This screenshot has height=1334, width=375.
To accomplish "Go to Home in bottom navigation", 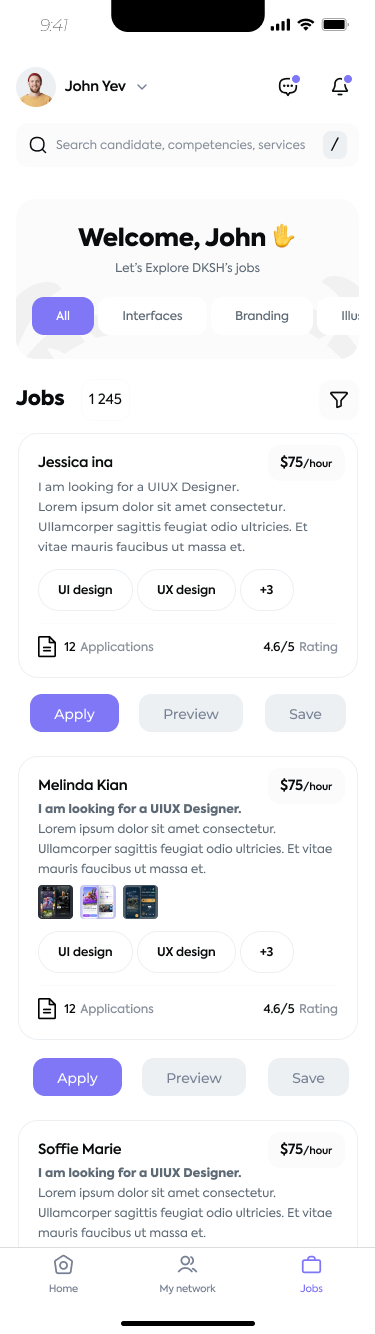I will pos(63,1274).
